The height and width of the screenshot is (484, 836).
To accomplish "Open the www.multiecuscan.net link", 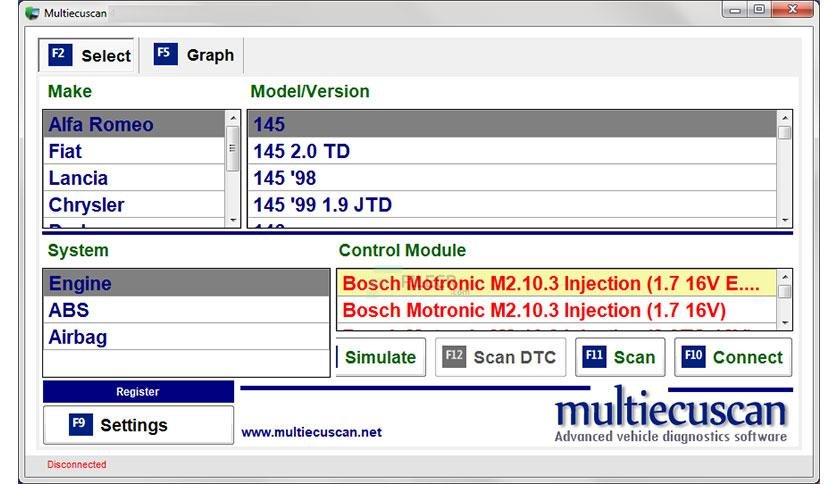I will click(311, 432).
